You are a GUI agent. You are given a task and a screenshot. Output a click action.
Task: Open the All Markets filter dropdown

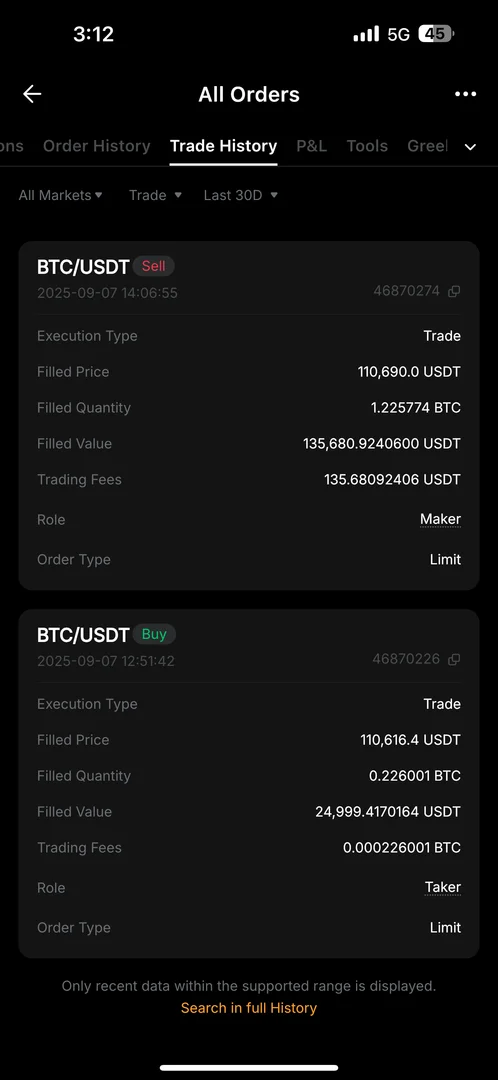tap(61, 196)
